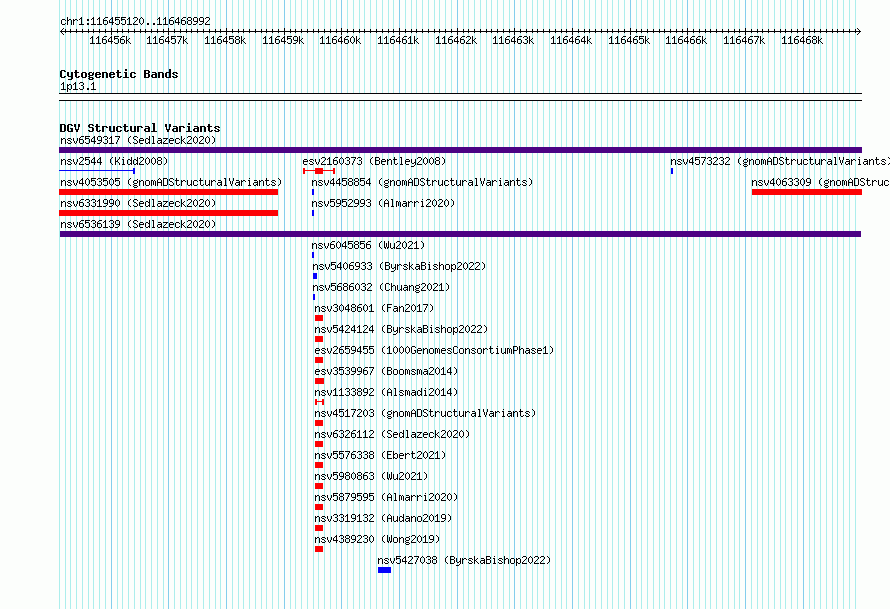Screen dimensions: 890x609
Task: Open nsv4389230 (Wong2019) label
Action: pos(377,539)
